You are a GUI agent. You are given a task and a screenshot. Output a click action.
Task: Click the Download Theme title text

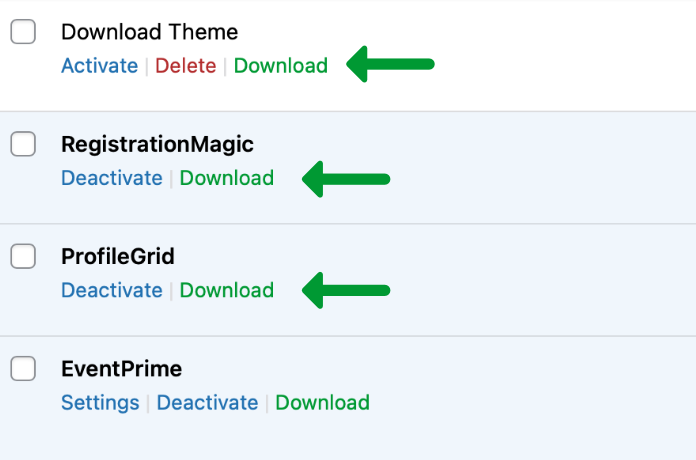[150, 32]
